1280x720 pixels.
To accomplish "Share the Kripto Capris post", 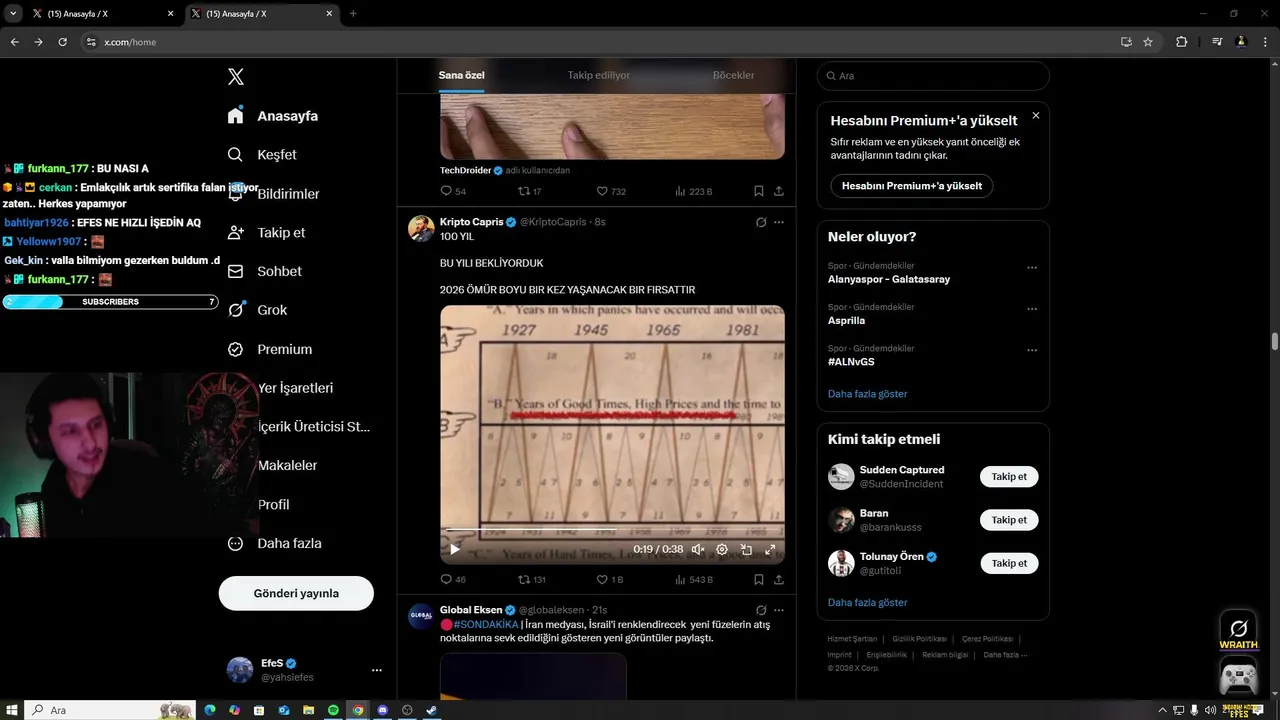I will click(779, 579).
